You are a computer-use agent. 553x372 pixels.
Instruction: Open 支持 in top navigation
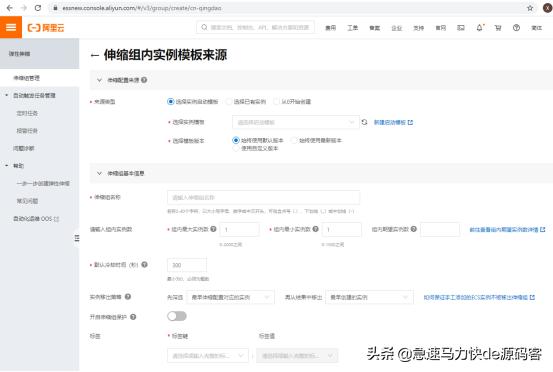pyautogui.click(x=419, y=28)
